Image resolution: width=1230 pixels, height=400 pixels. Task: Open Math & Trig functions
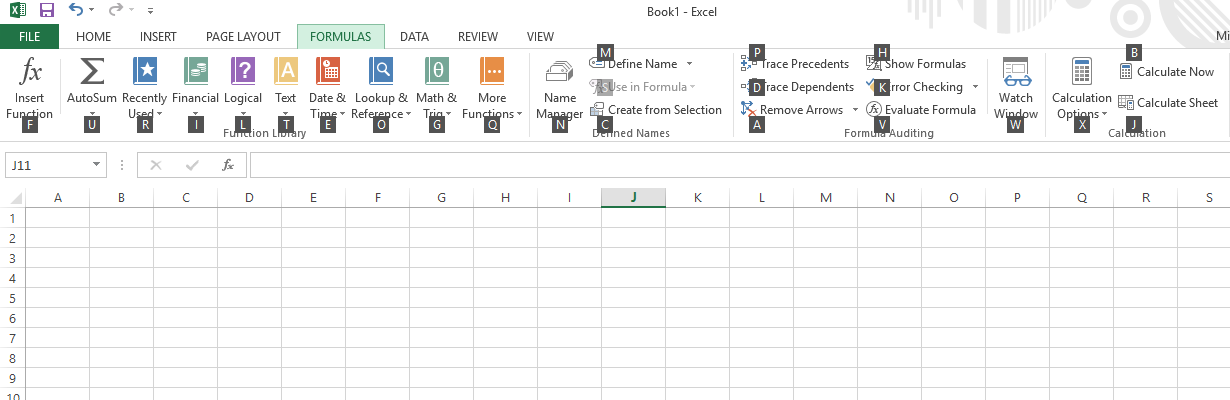pyautogui.click(x=436, y=89)
